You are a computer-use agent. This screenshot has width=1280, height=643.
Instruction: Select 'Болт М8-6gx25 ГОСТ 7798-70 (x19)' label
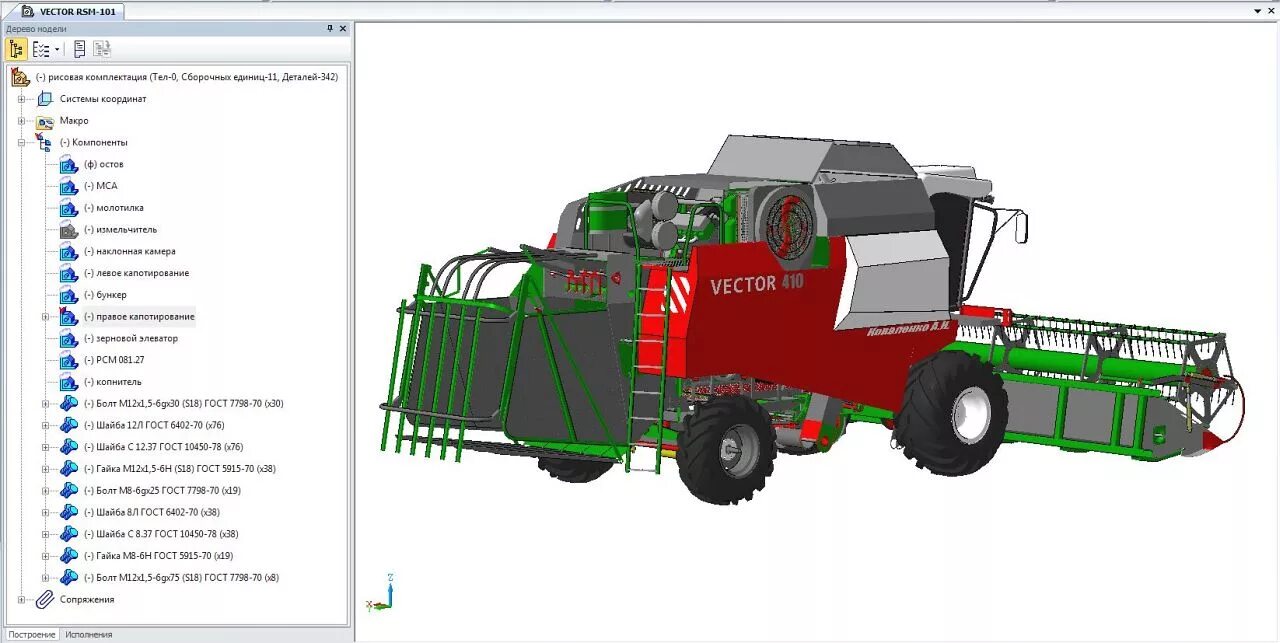coord(162,491)
